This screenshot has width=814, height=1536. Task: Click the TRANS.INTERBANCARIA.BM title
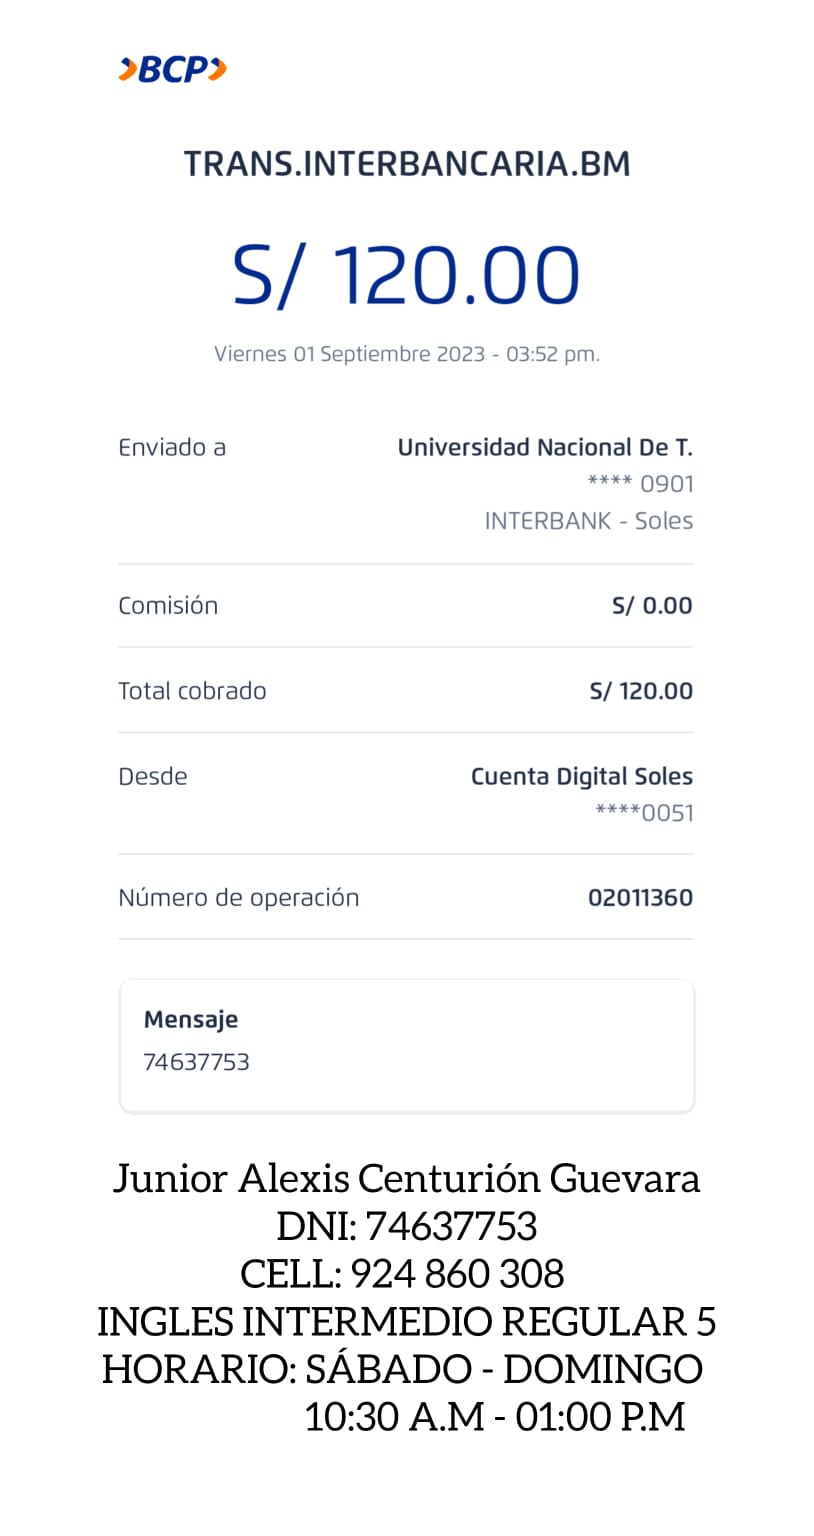point(407,164)
